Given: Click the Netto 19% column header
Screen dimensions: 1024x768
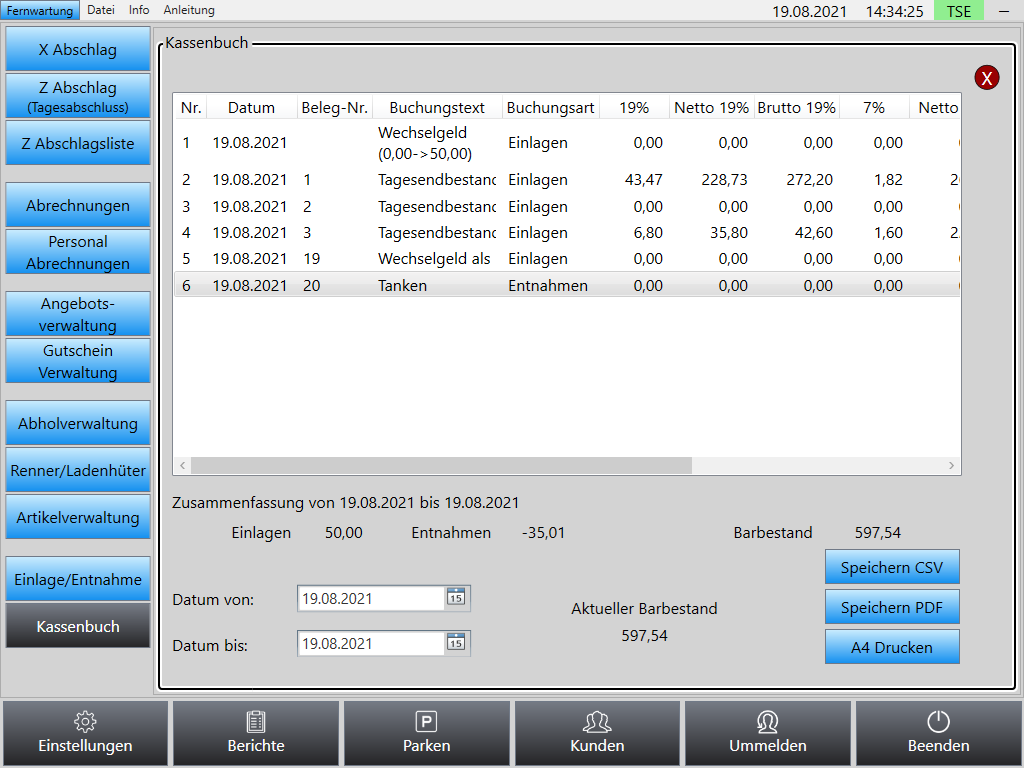Looking at the screenshot, I should pyautogui.click(x=711, y=108).
